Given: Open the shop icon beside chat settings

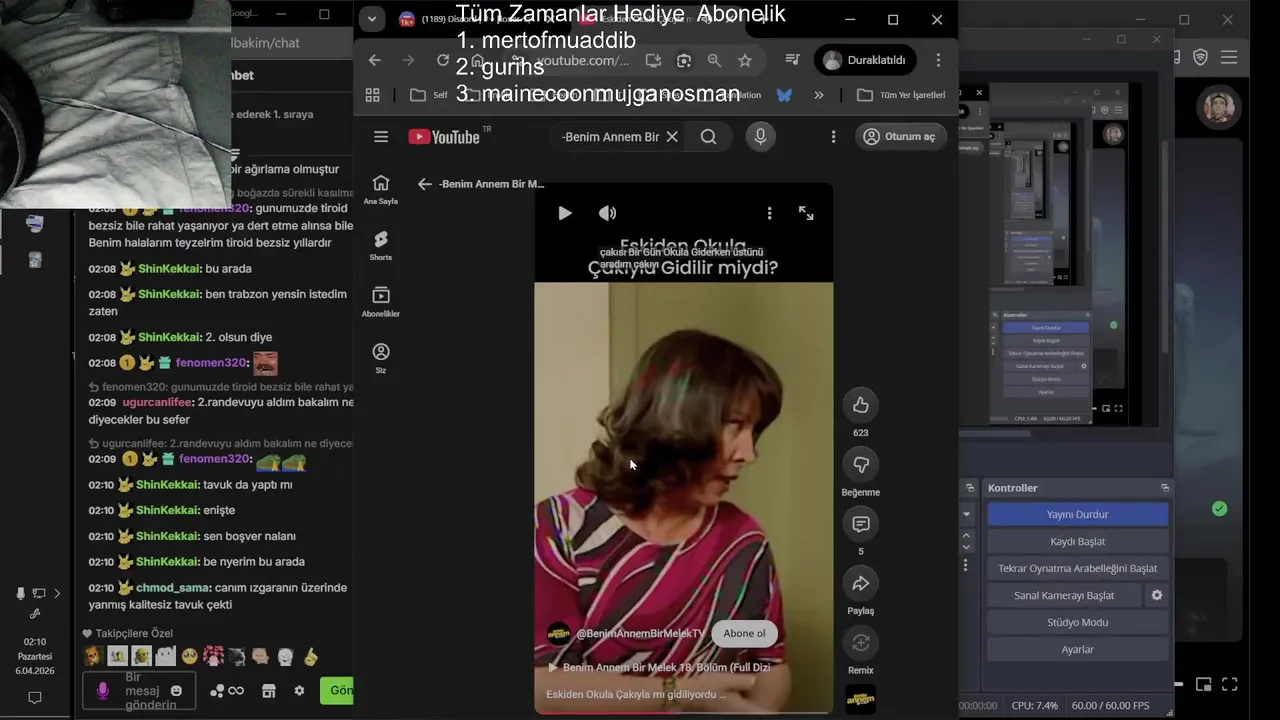Looking at the screenshot, I should (268, 691).
